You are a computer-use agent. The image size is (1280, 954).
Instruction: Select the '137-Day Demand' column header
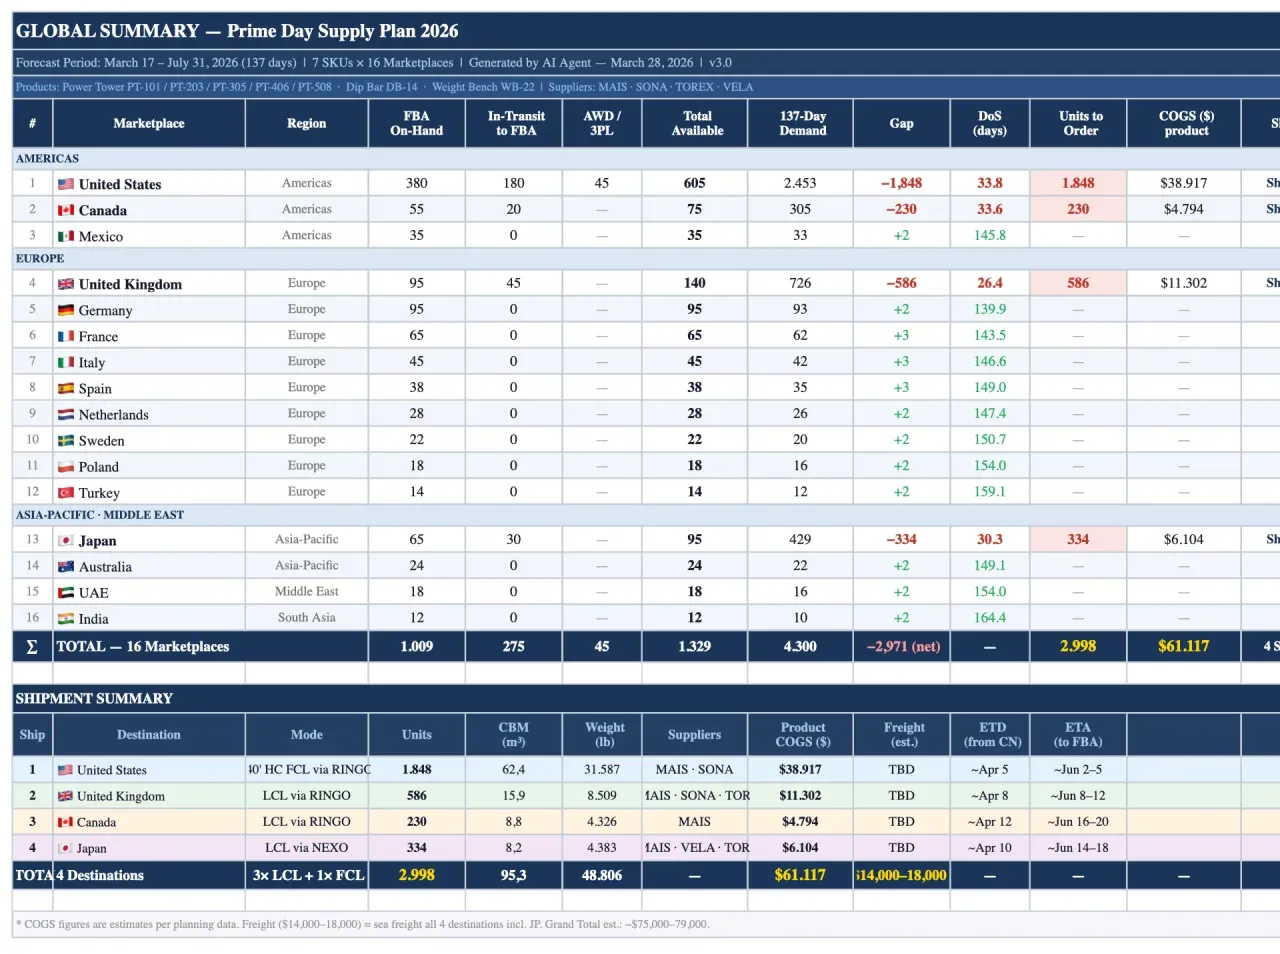click(x=801, y=124)
